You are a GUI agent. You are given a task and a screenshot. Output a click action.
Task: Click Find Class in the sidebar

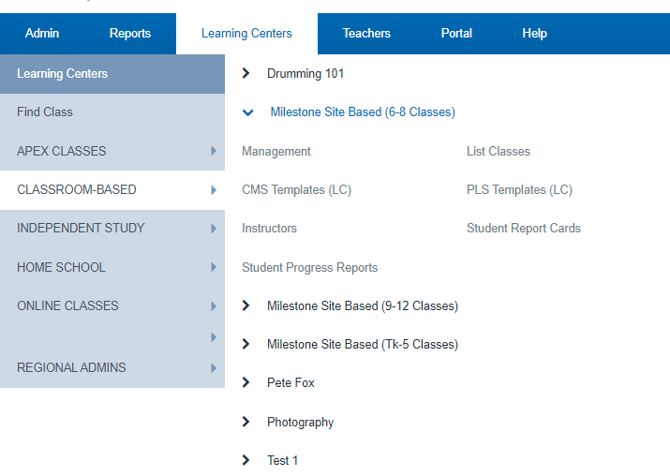pyautogui.click(x=45, y=112)
